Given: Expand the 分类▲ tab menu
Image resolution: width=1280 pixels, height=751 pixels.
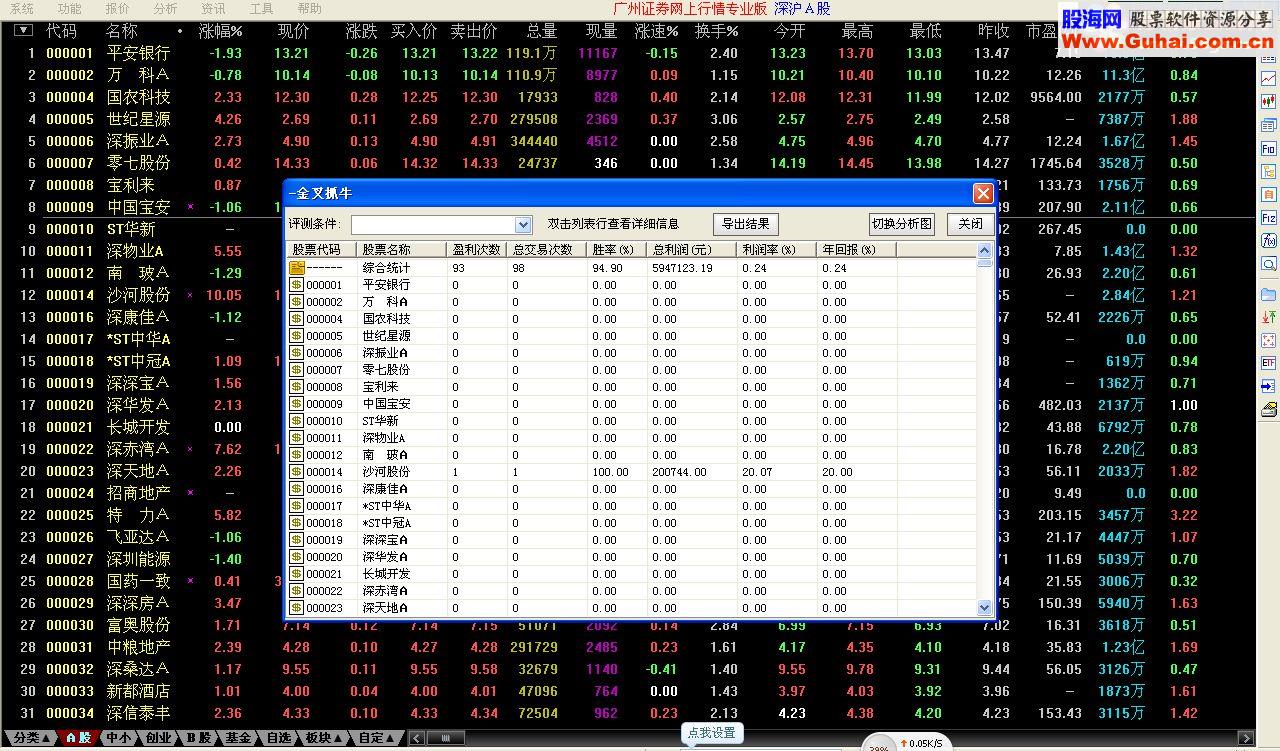Looking at the screenshot, I should click(x=30, y=738).
